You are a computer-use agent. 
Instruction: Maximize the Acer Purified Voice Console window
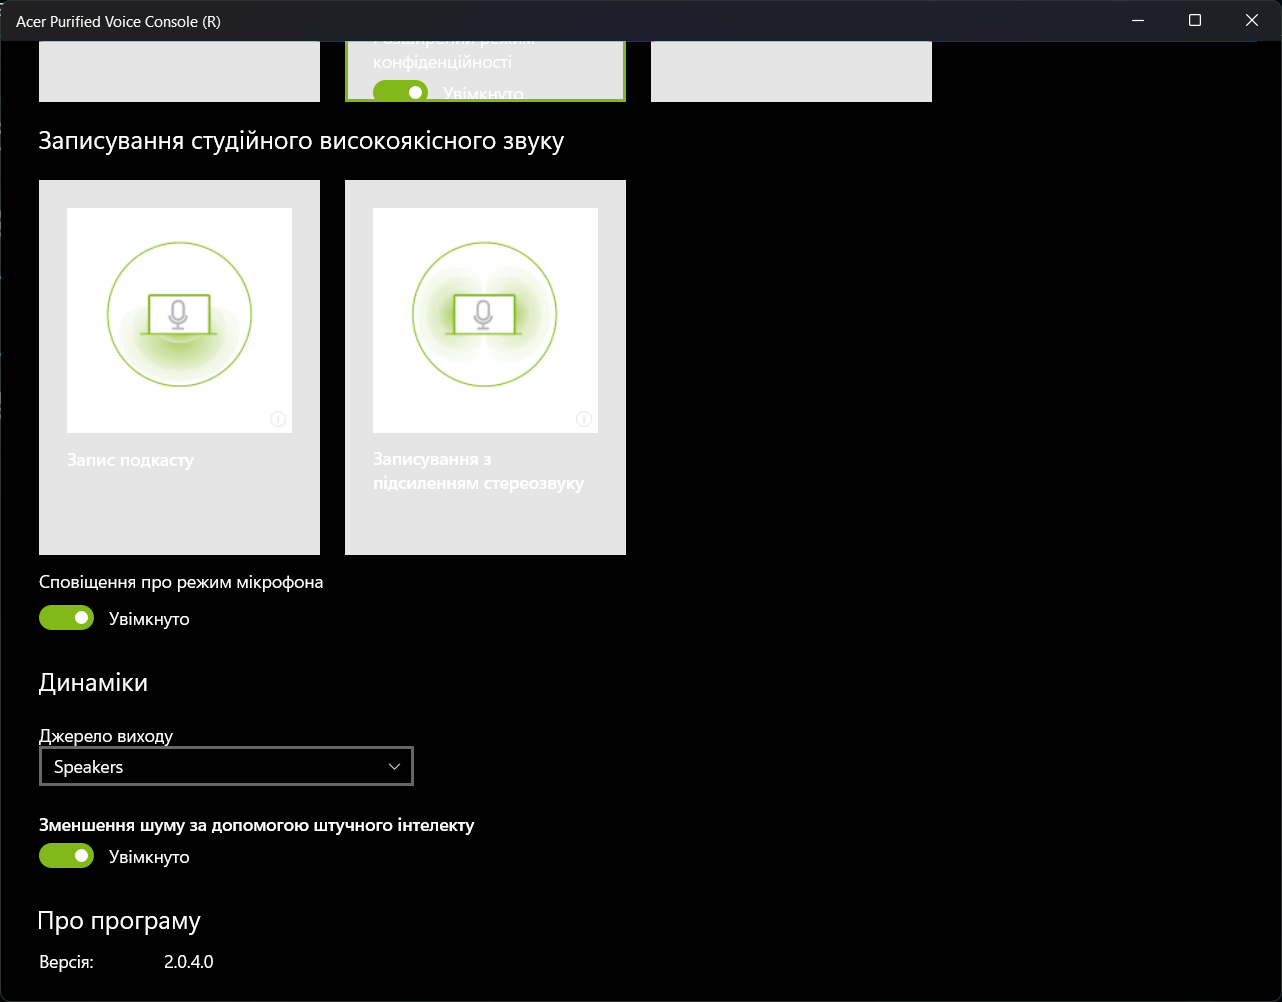1195,20
